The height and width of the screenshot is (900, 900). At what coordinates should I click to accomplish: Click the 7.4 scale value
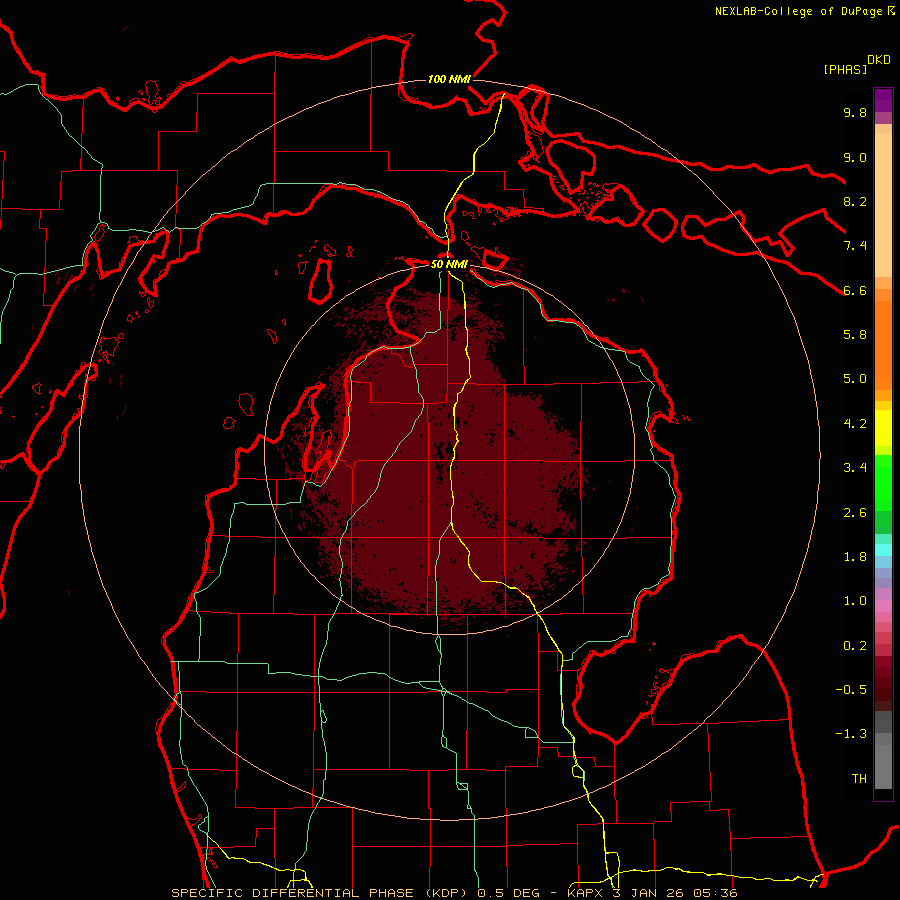855,246
